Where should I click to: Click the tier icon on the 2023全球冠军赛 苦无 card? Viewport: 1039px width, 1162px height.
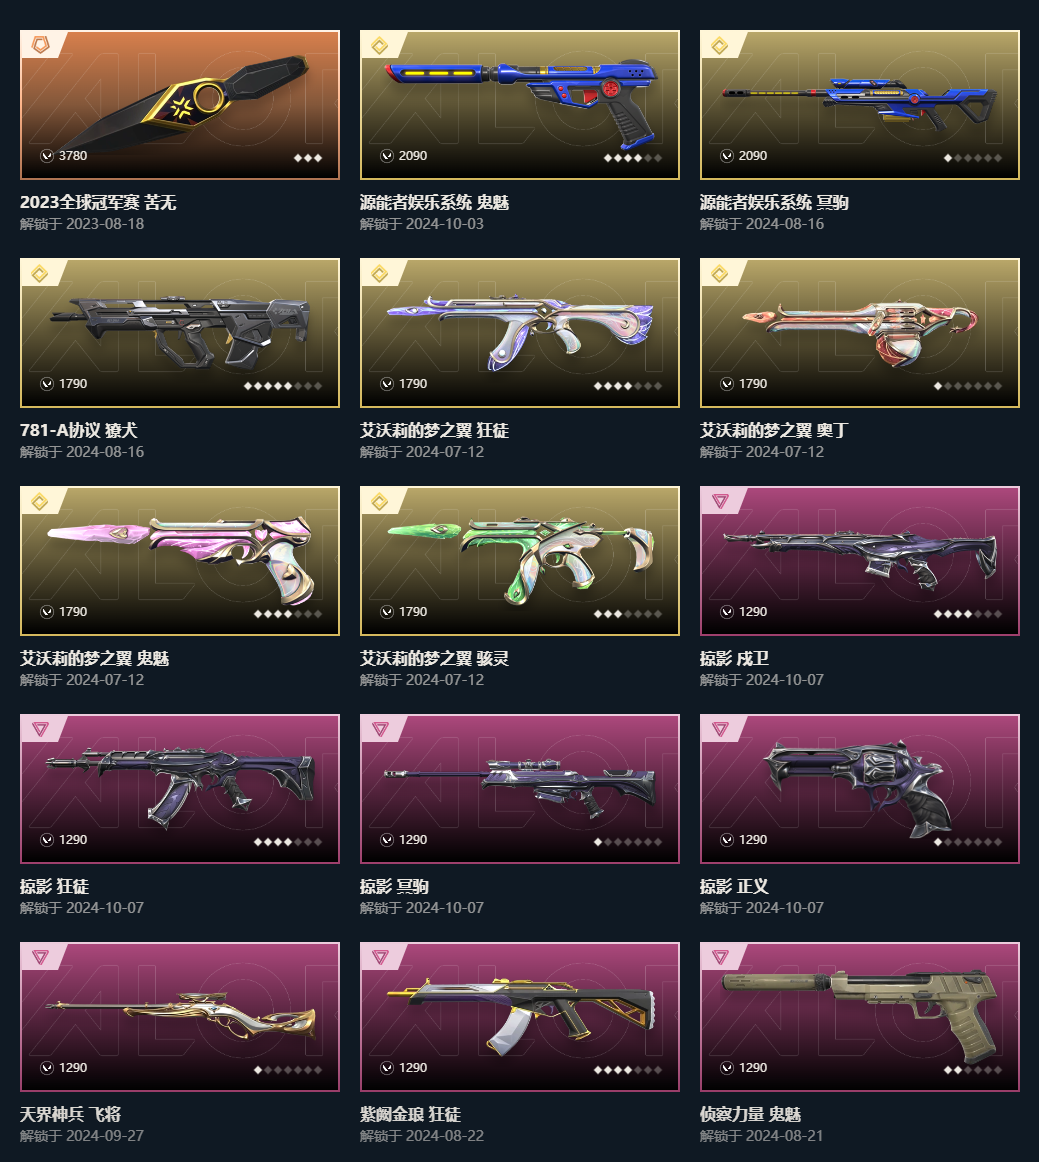pyautogui.click(x=39, y=46)
